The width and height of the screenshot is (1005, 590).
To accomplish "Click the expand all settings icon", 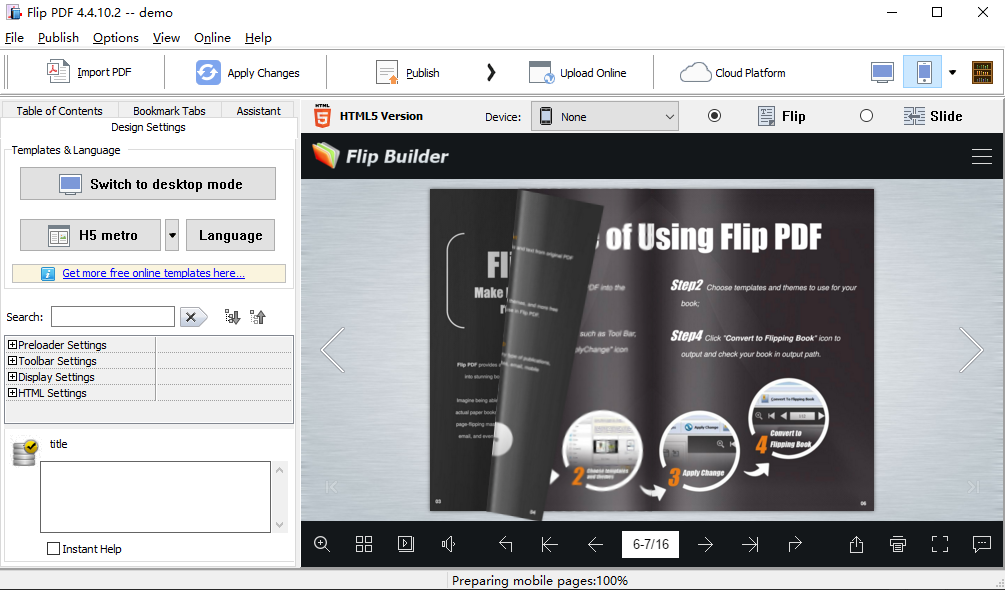I will click(x=232, y=316).
